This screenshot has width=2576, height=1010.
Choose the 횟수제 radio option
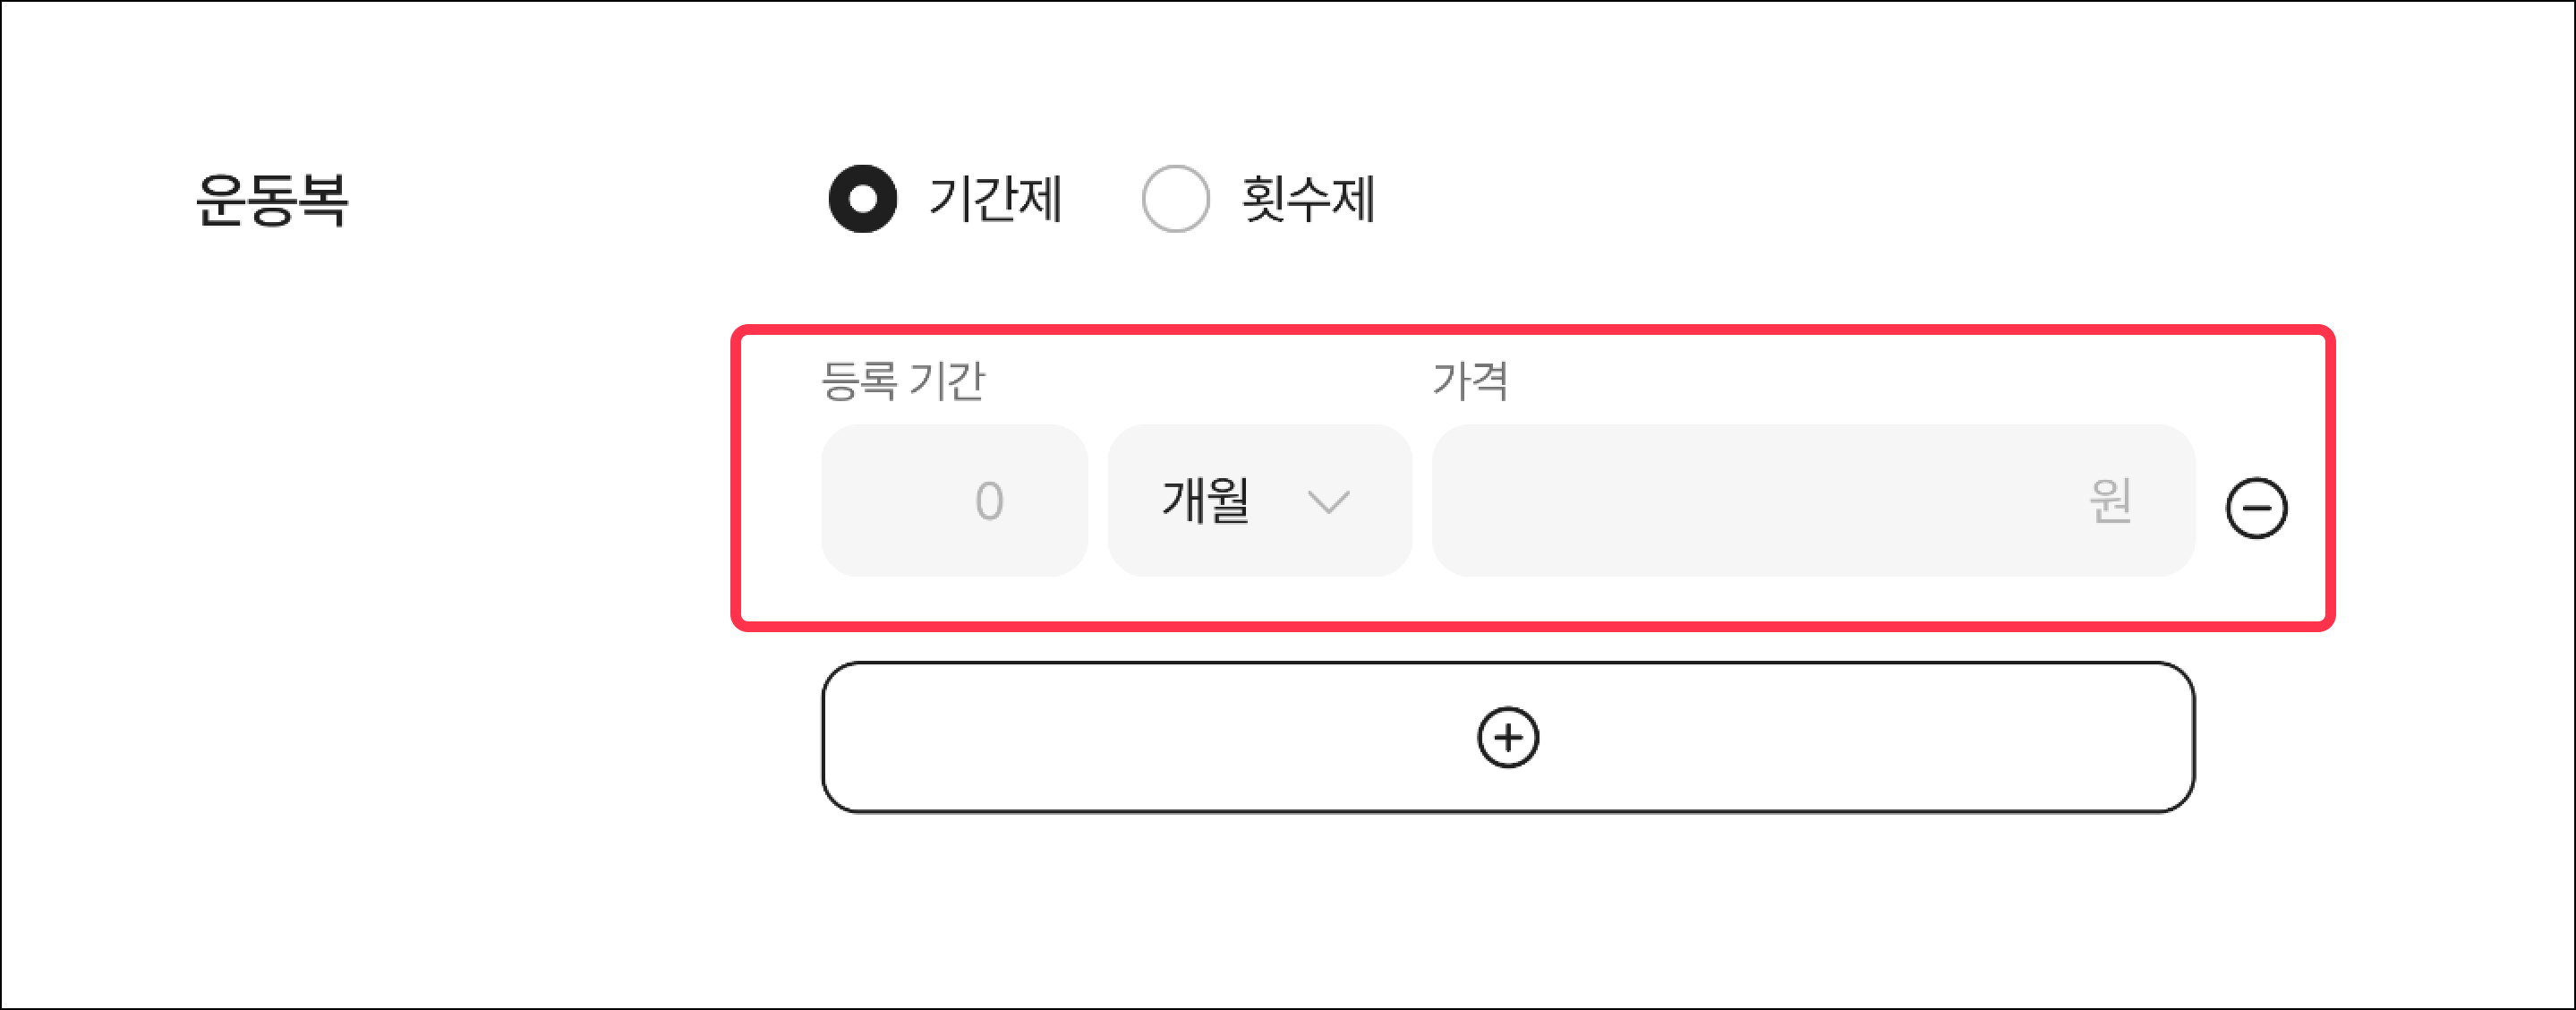1175,199
